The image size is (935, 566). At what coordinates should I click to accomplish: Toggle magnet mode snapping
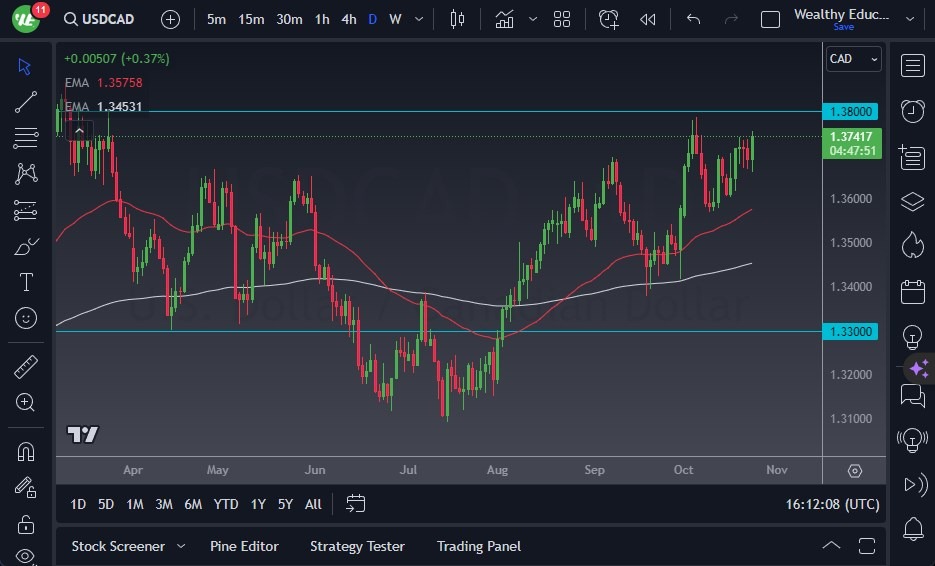click(x=27, y=451)
